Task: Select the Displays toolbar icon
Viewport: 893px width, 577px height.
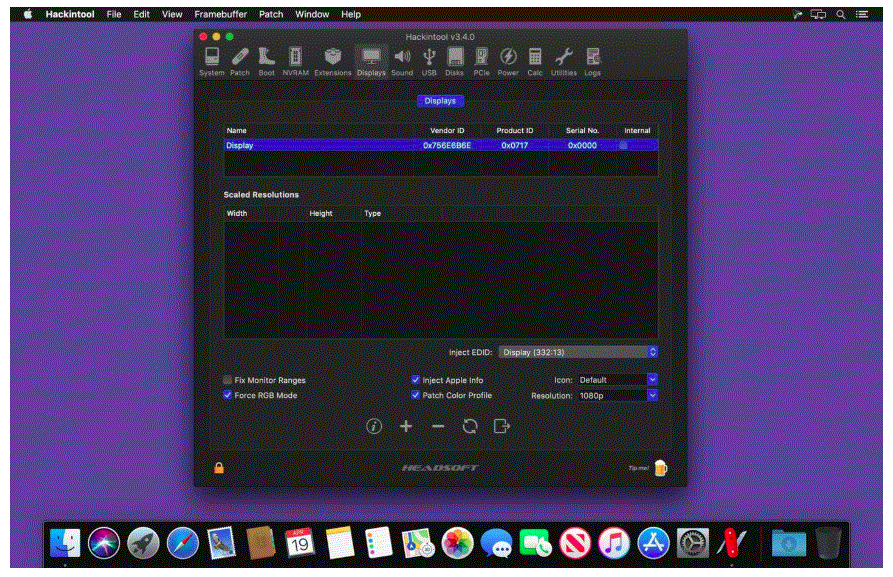Action: [x=371, y=62]
